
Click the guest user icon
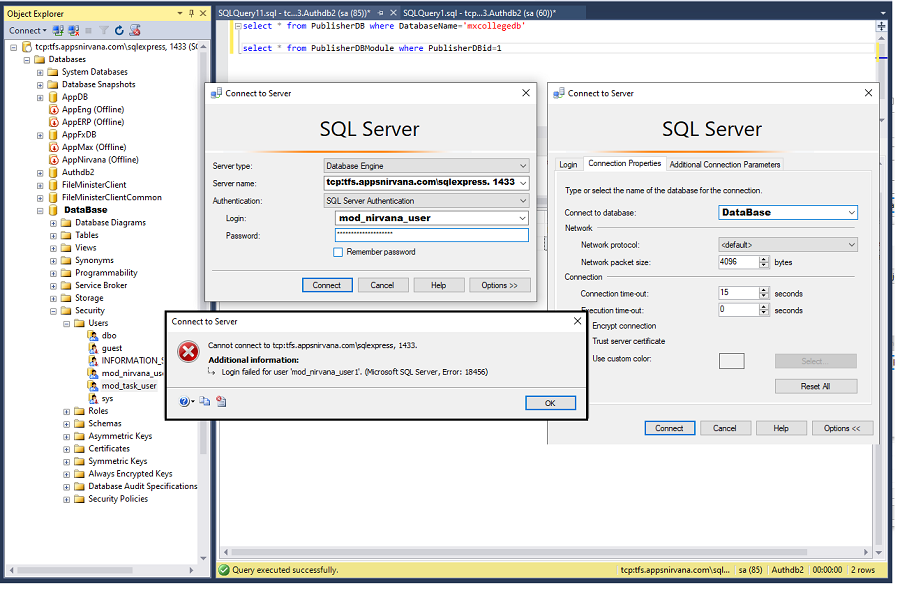93,348
